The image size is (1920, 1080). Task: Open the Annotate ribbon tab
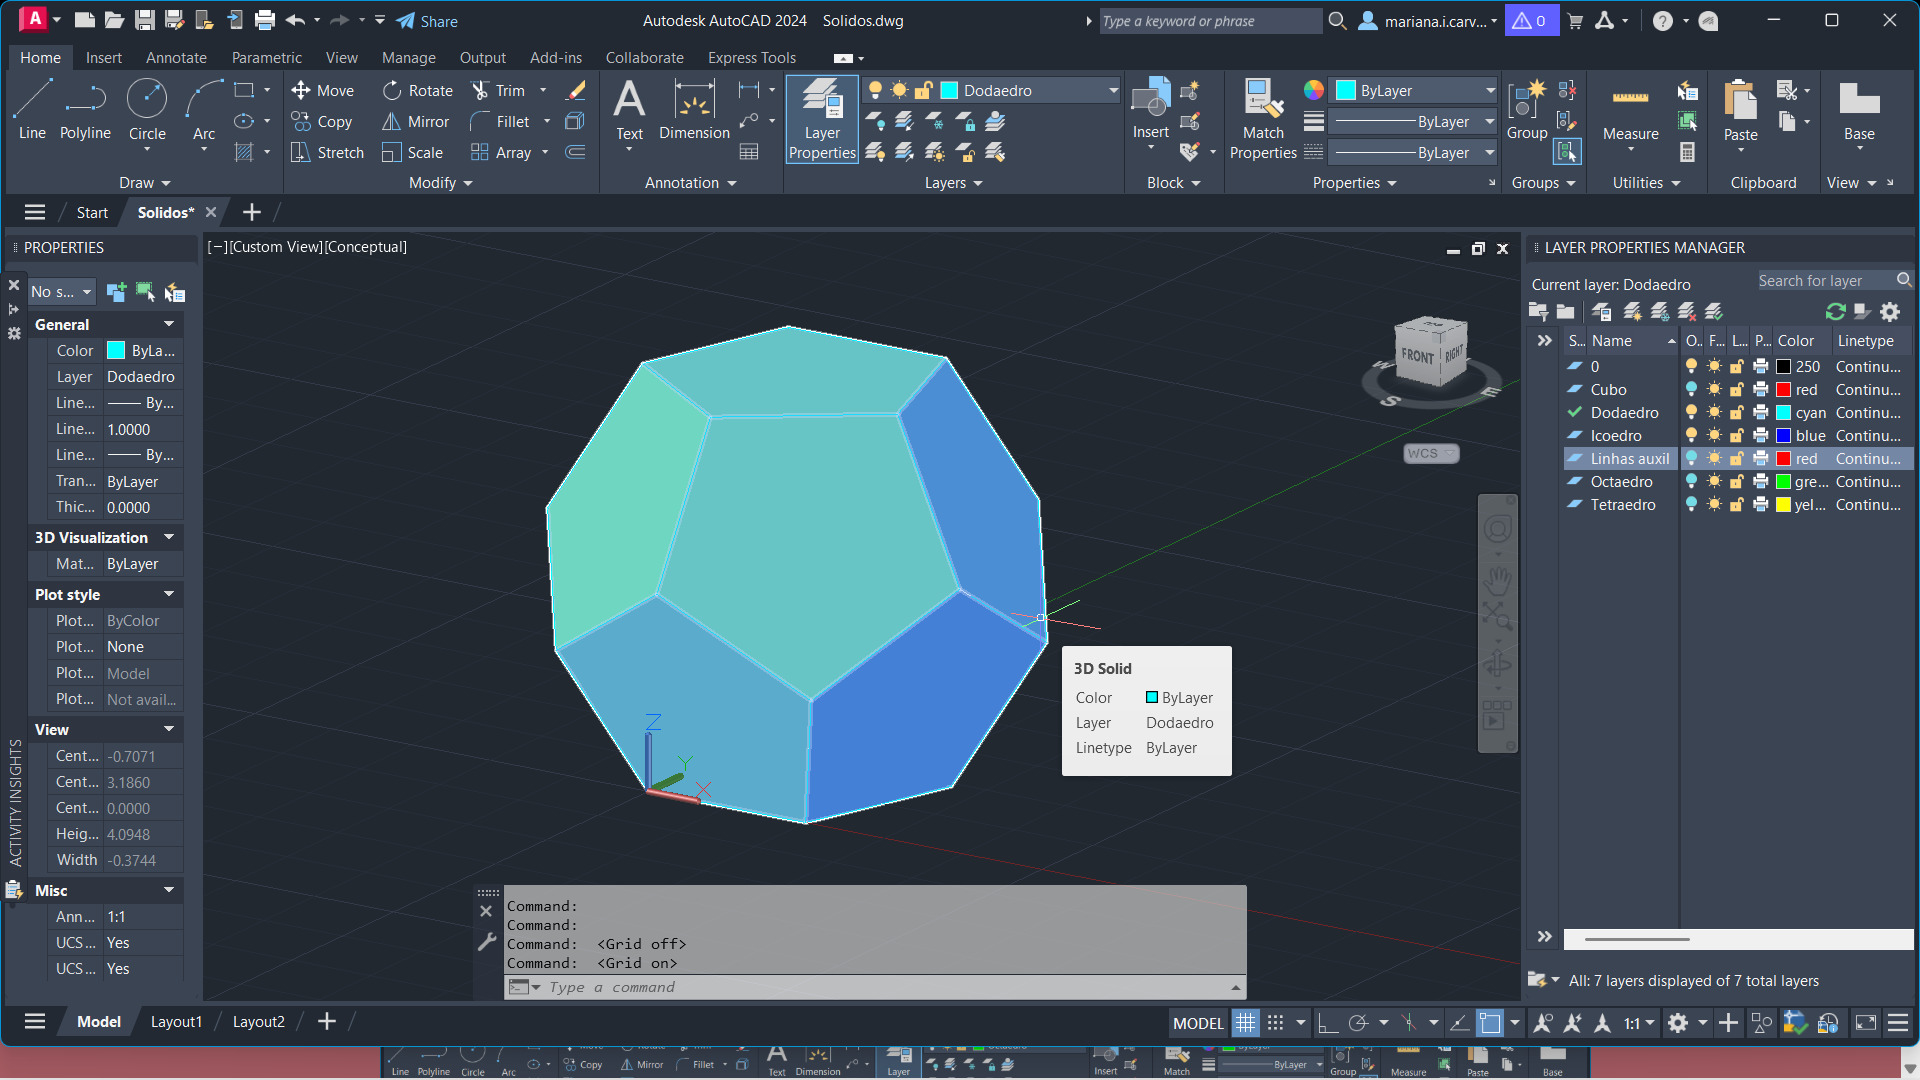[176, 58]
